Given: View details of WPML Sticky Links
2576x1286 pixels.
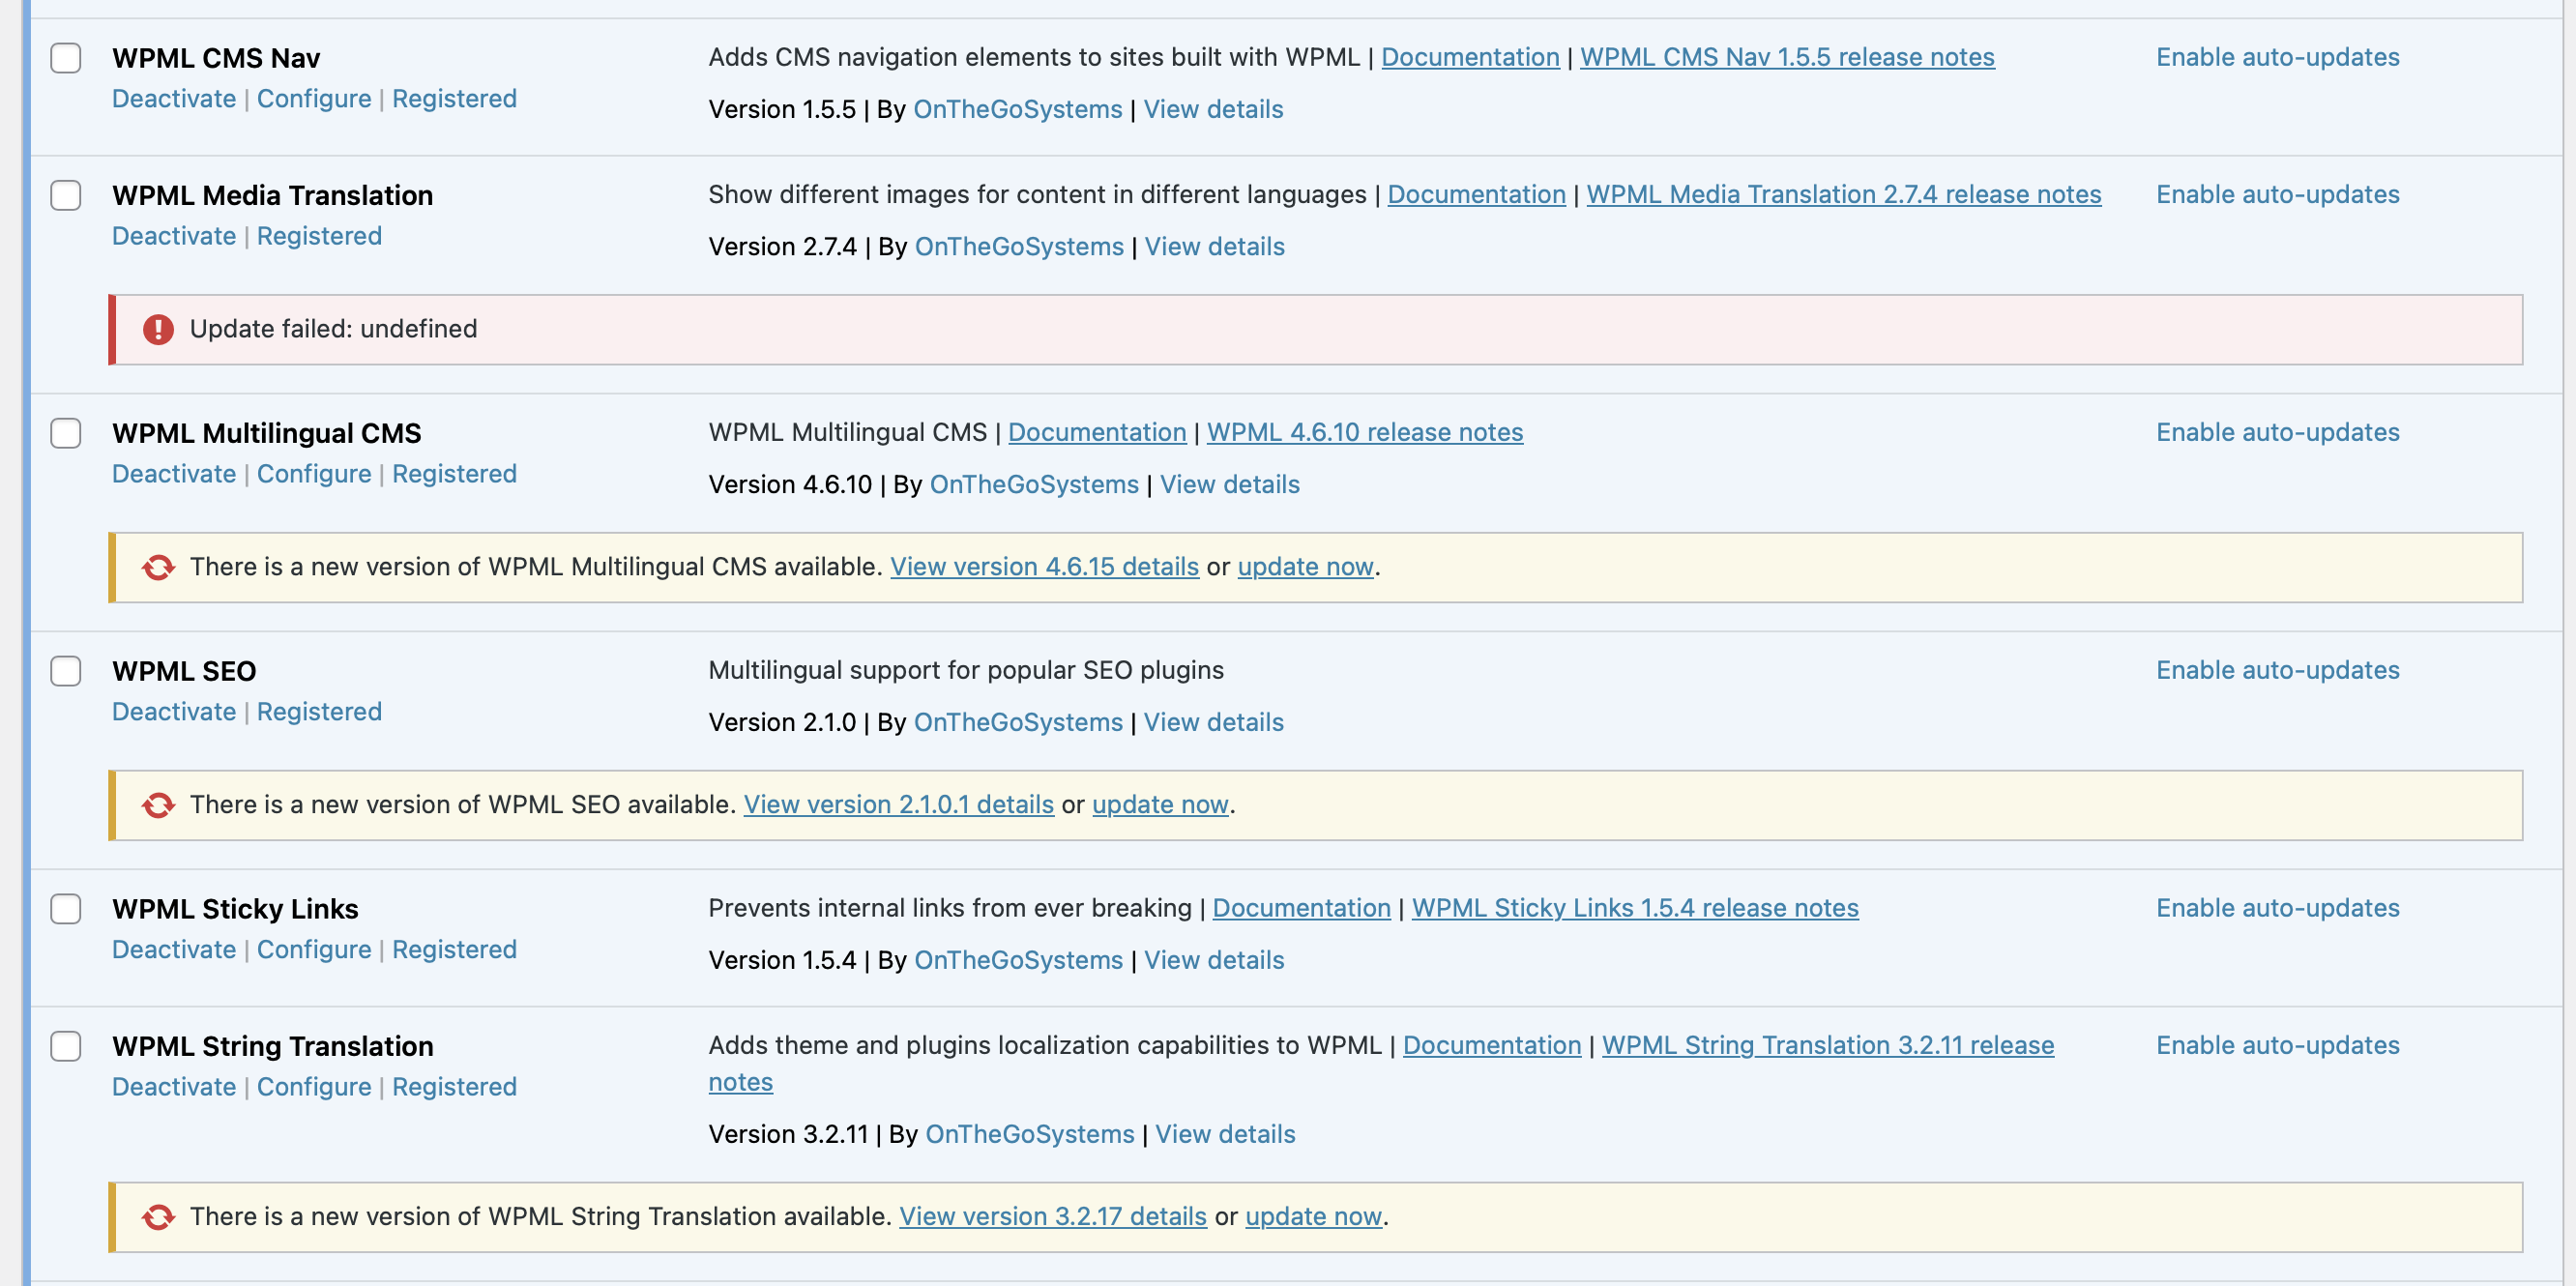Looking at the screenshot, I should (x=1214, y=960).
